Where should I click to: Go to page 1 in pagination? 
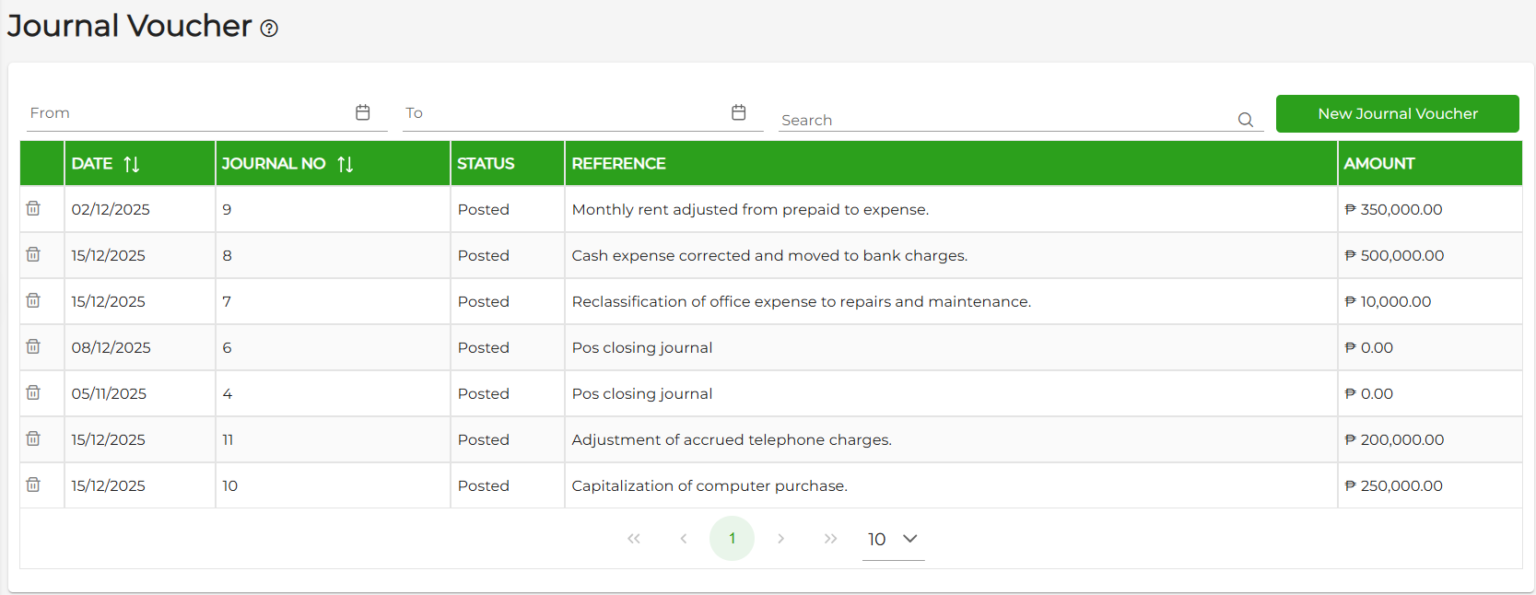tap(732, 539)
